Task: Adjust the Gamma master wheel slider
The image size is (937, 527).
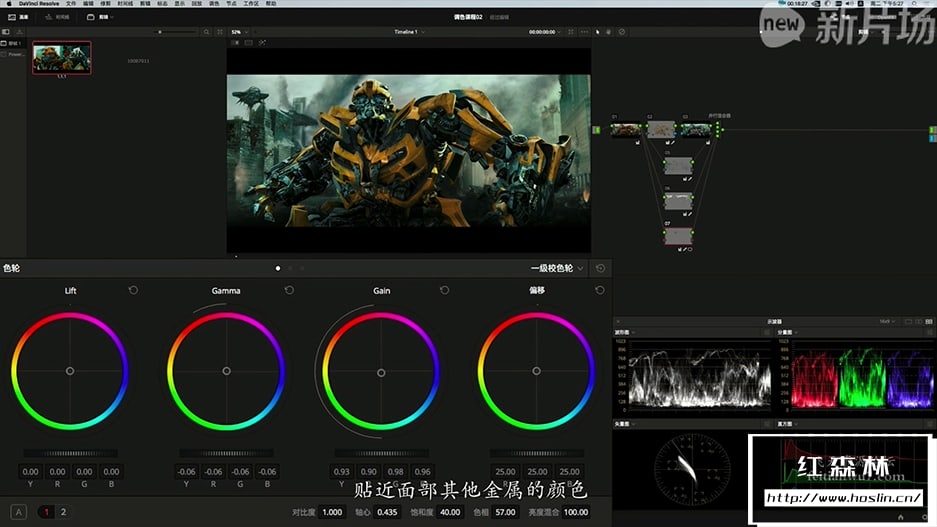Action: (x=226, y=453)
